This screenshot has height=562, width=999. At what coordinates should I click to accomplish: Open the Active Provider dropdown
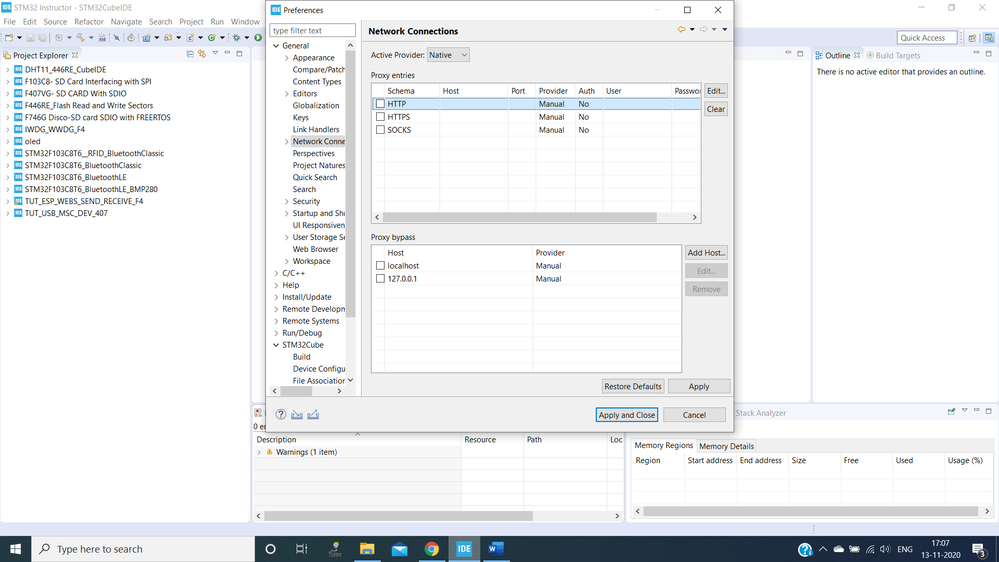click(x=448, y=55)
